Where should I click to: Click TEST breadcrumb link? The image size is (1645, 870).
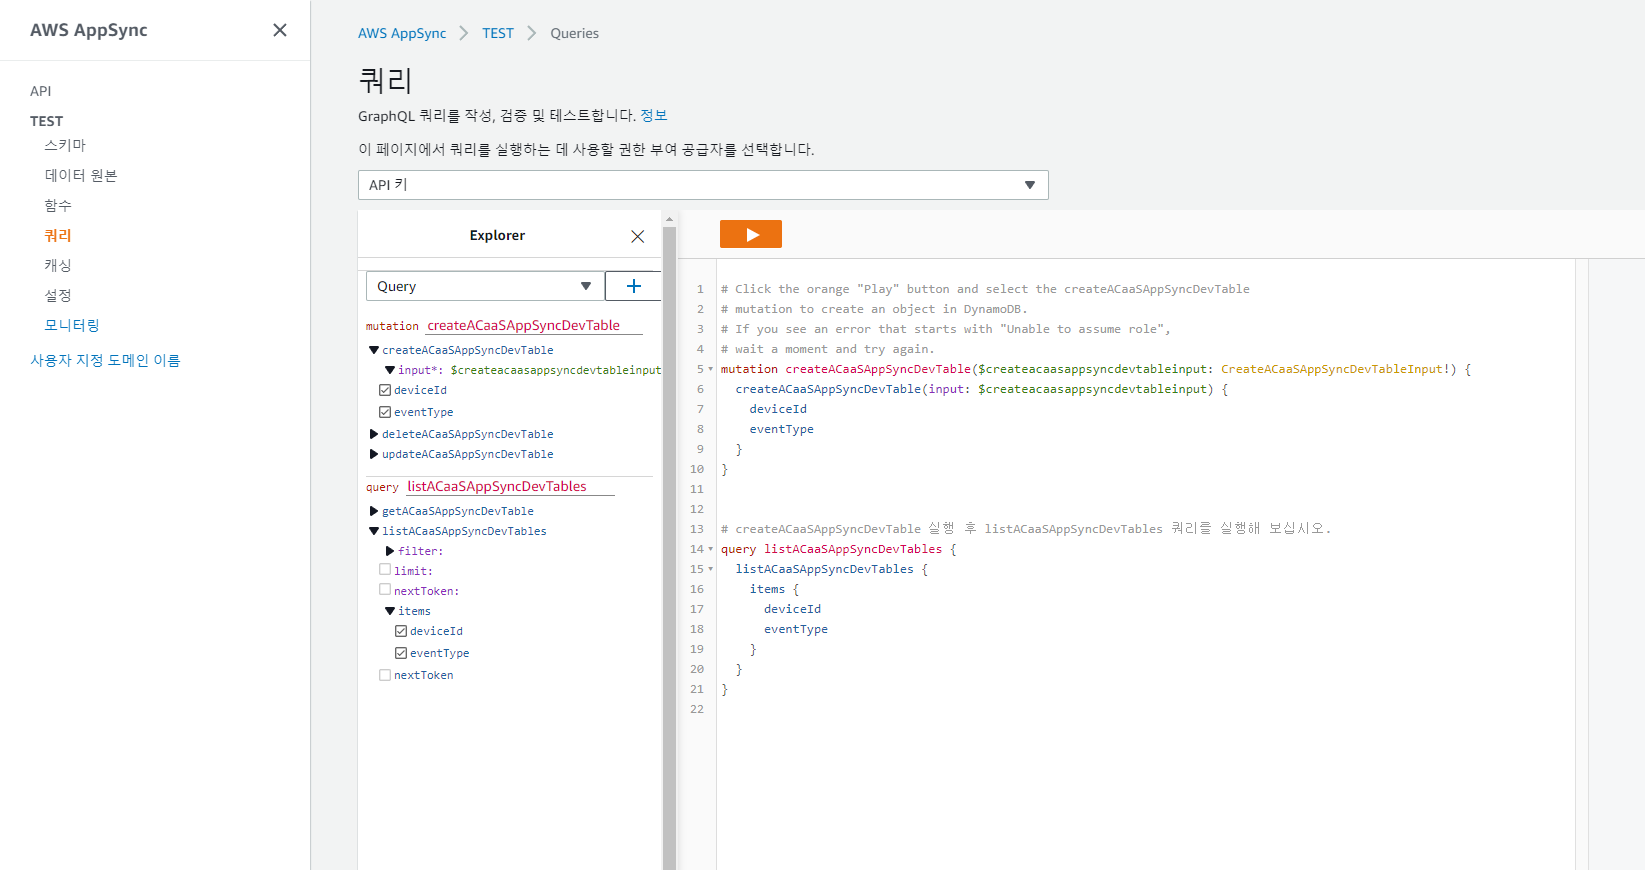pyautogui.click(x=498, y=33)
